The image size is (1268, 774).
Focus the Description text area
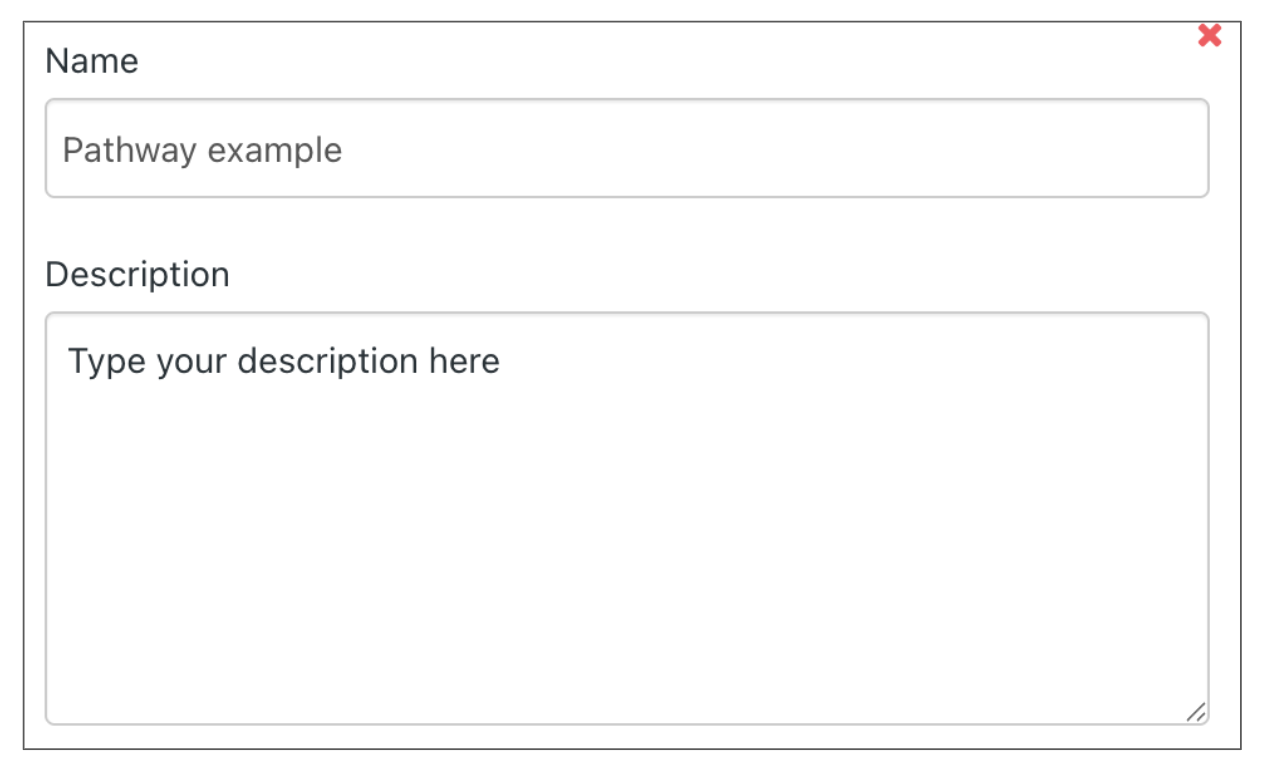coord(626,518)
